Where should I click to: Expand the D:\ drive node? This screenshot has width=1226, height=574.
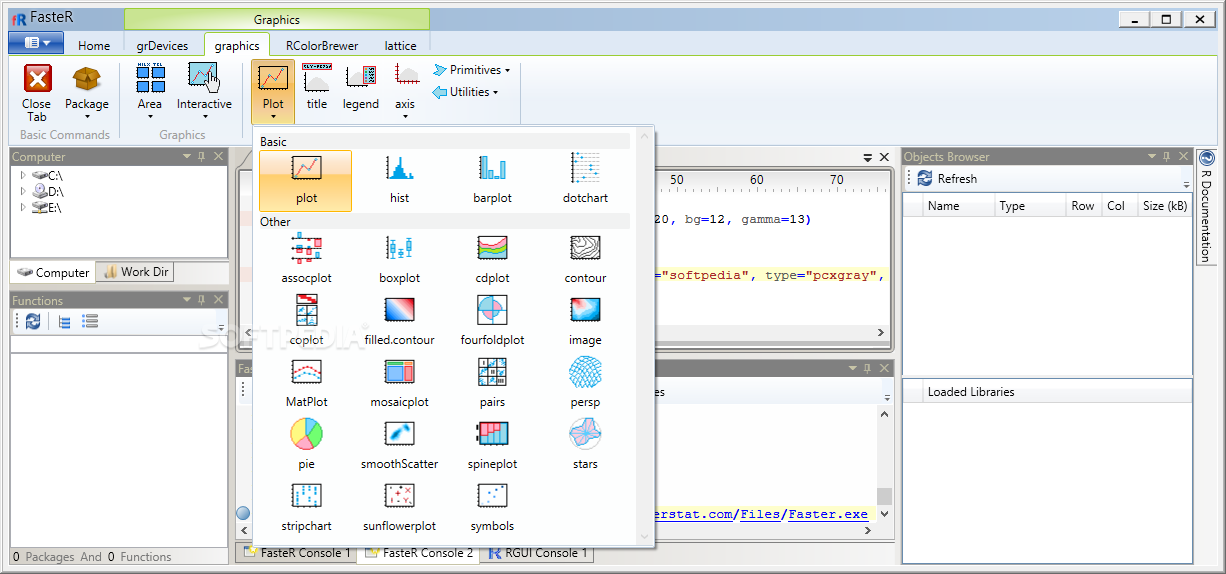tap(23, 191)
